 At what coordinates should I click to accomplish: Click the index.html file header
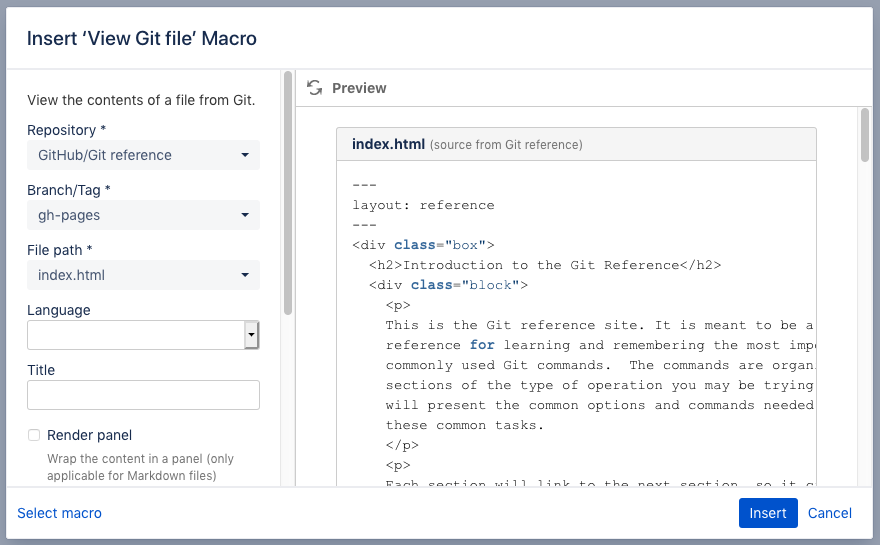[389, 144]
